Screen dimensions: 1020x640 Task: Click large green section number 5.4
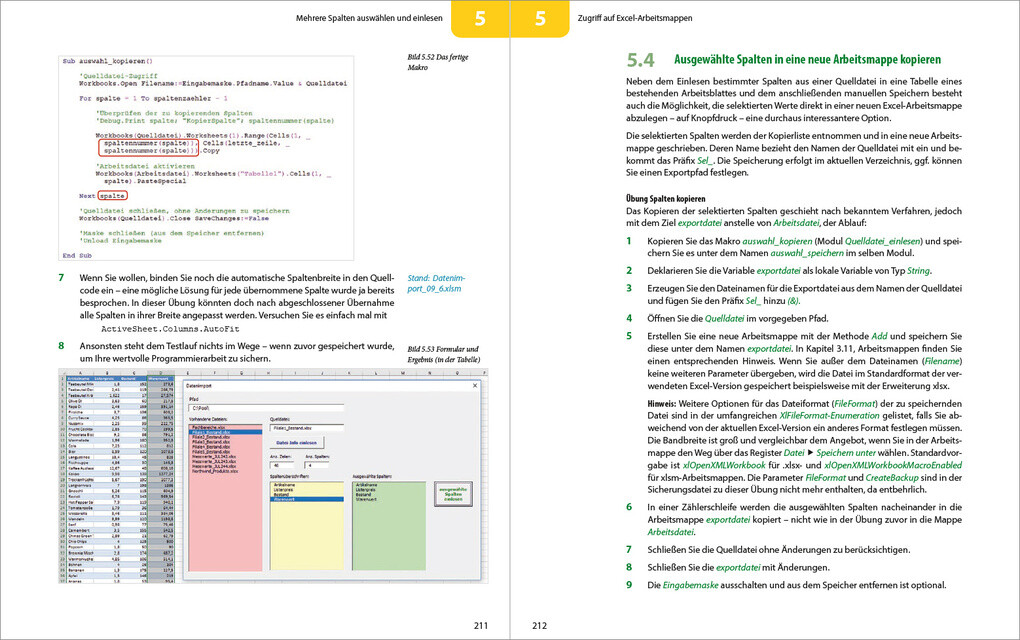tap(640, 60)
